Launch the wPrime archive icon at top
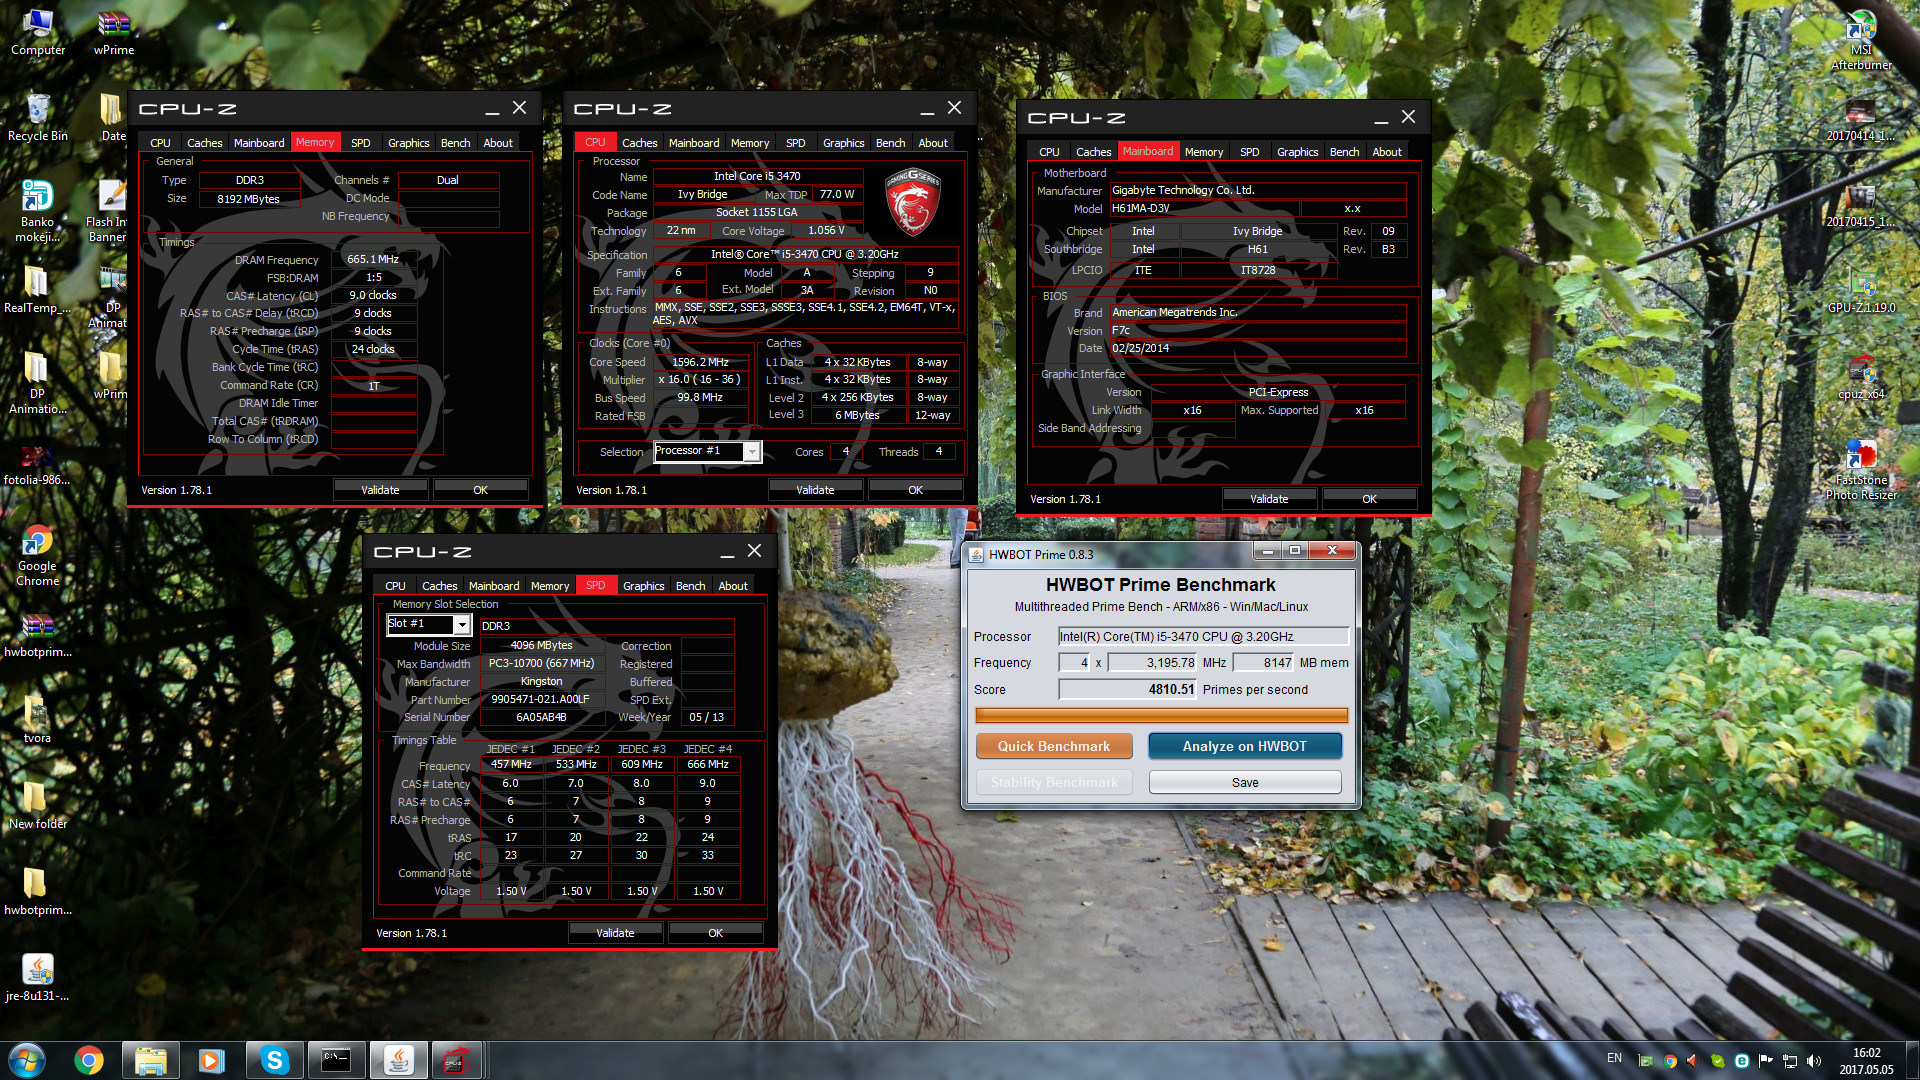Screen dimensions: 1920x1080 113,32
